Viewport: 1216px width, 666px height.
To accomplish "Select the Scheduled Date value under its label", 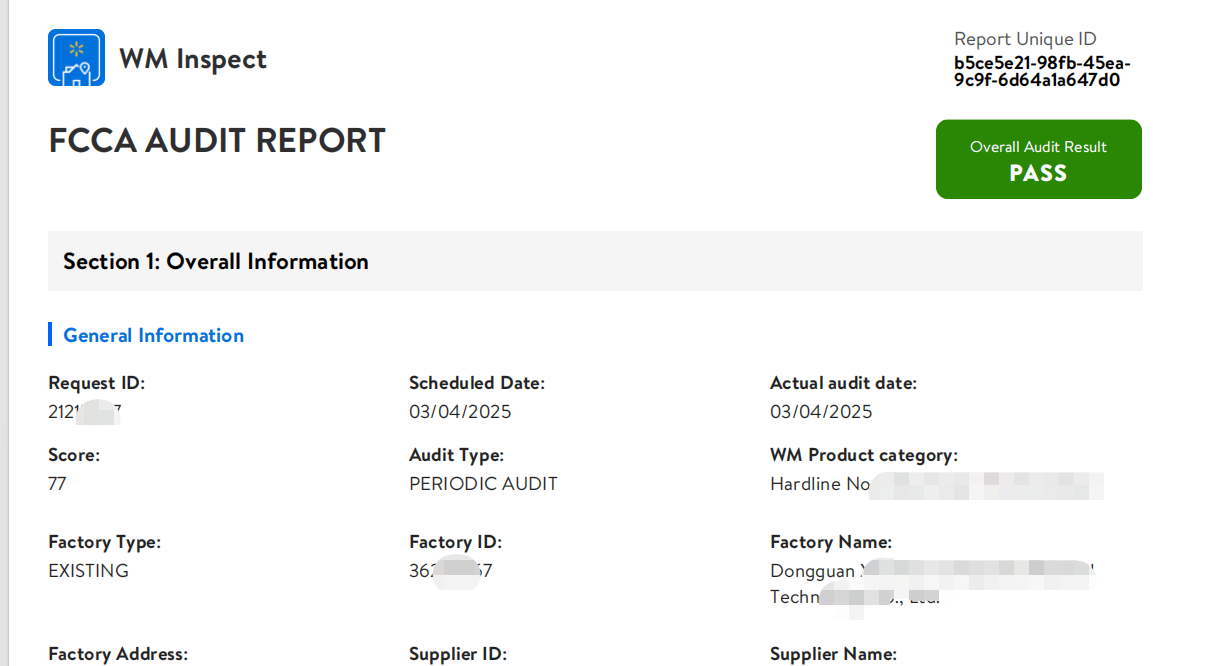I will pos(460,412).
